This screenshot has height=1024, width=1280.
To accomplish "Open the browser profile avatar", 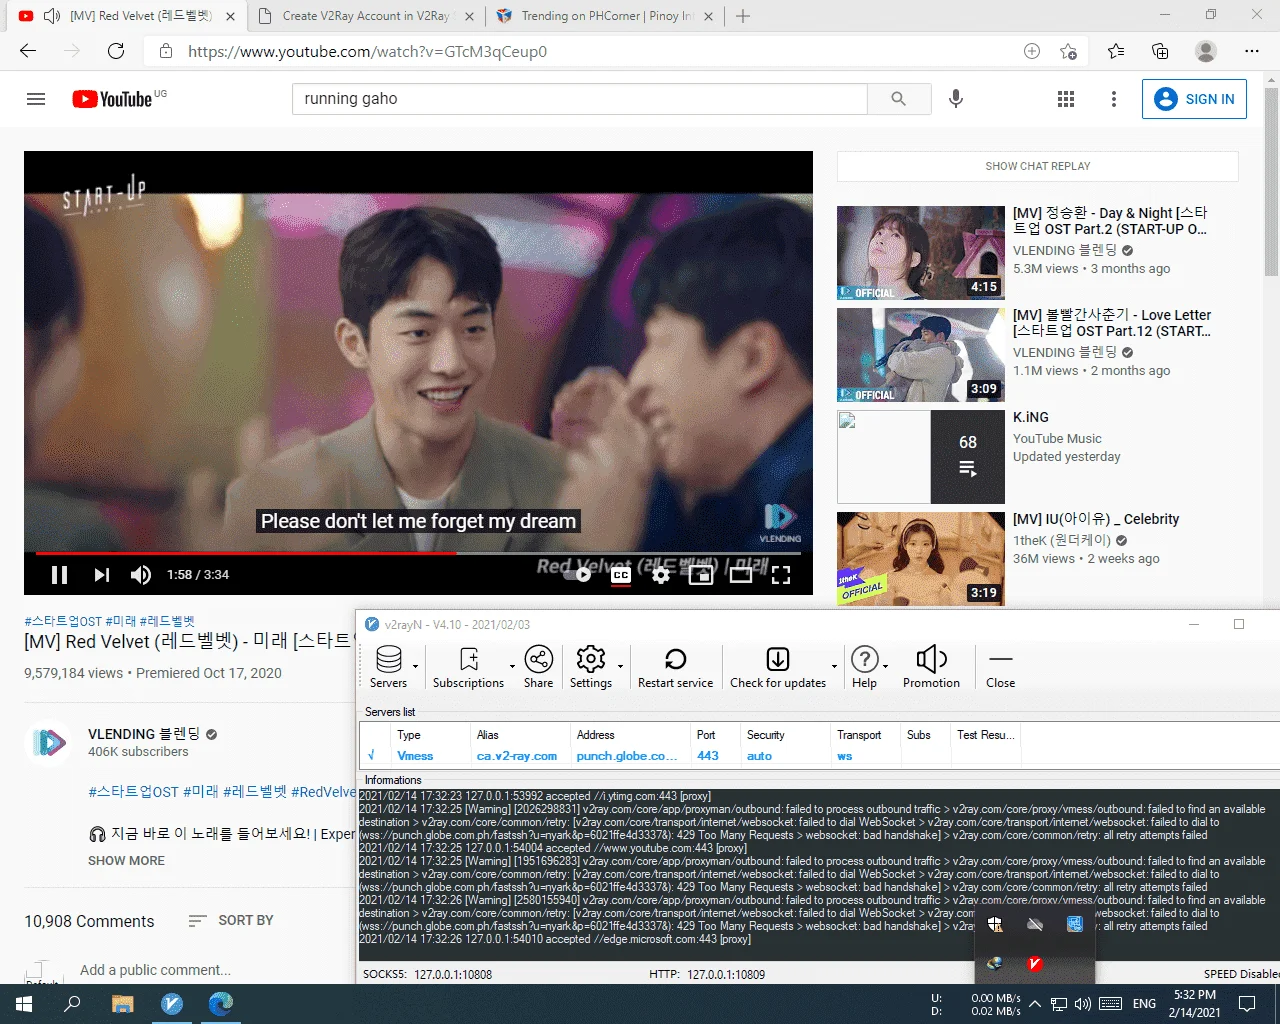I will click(1206, 51).
